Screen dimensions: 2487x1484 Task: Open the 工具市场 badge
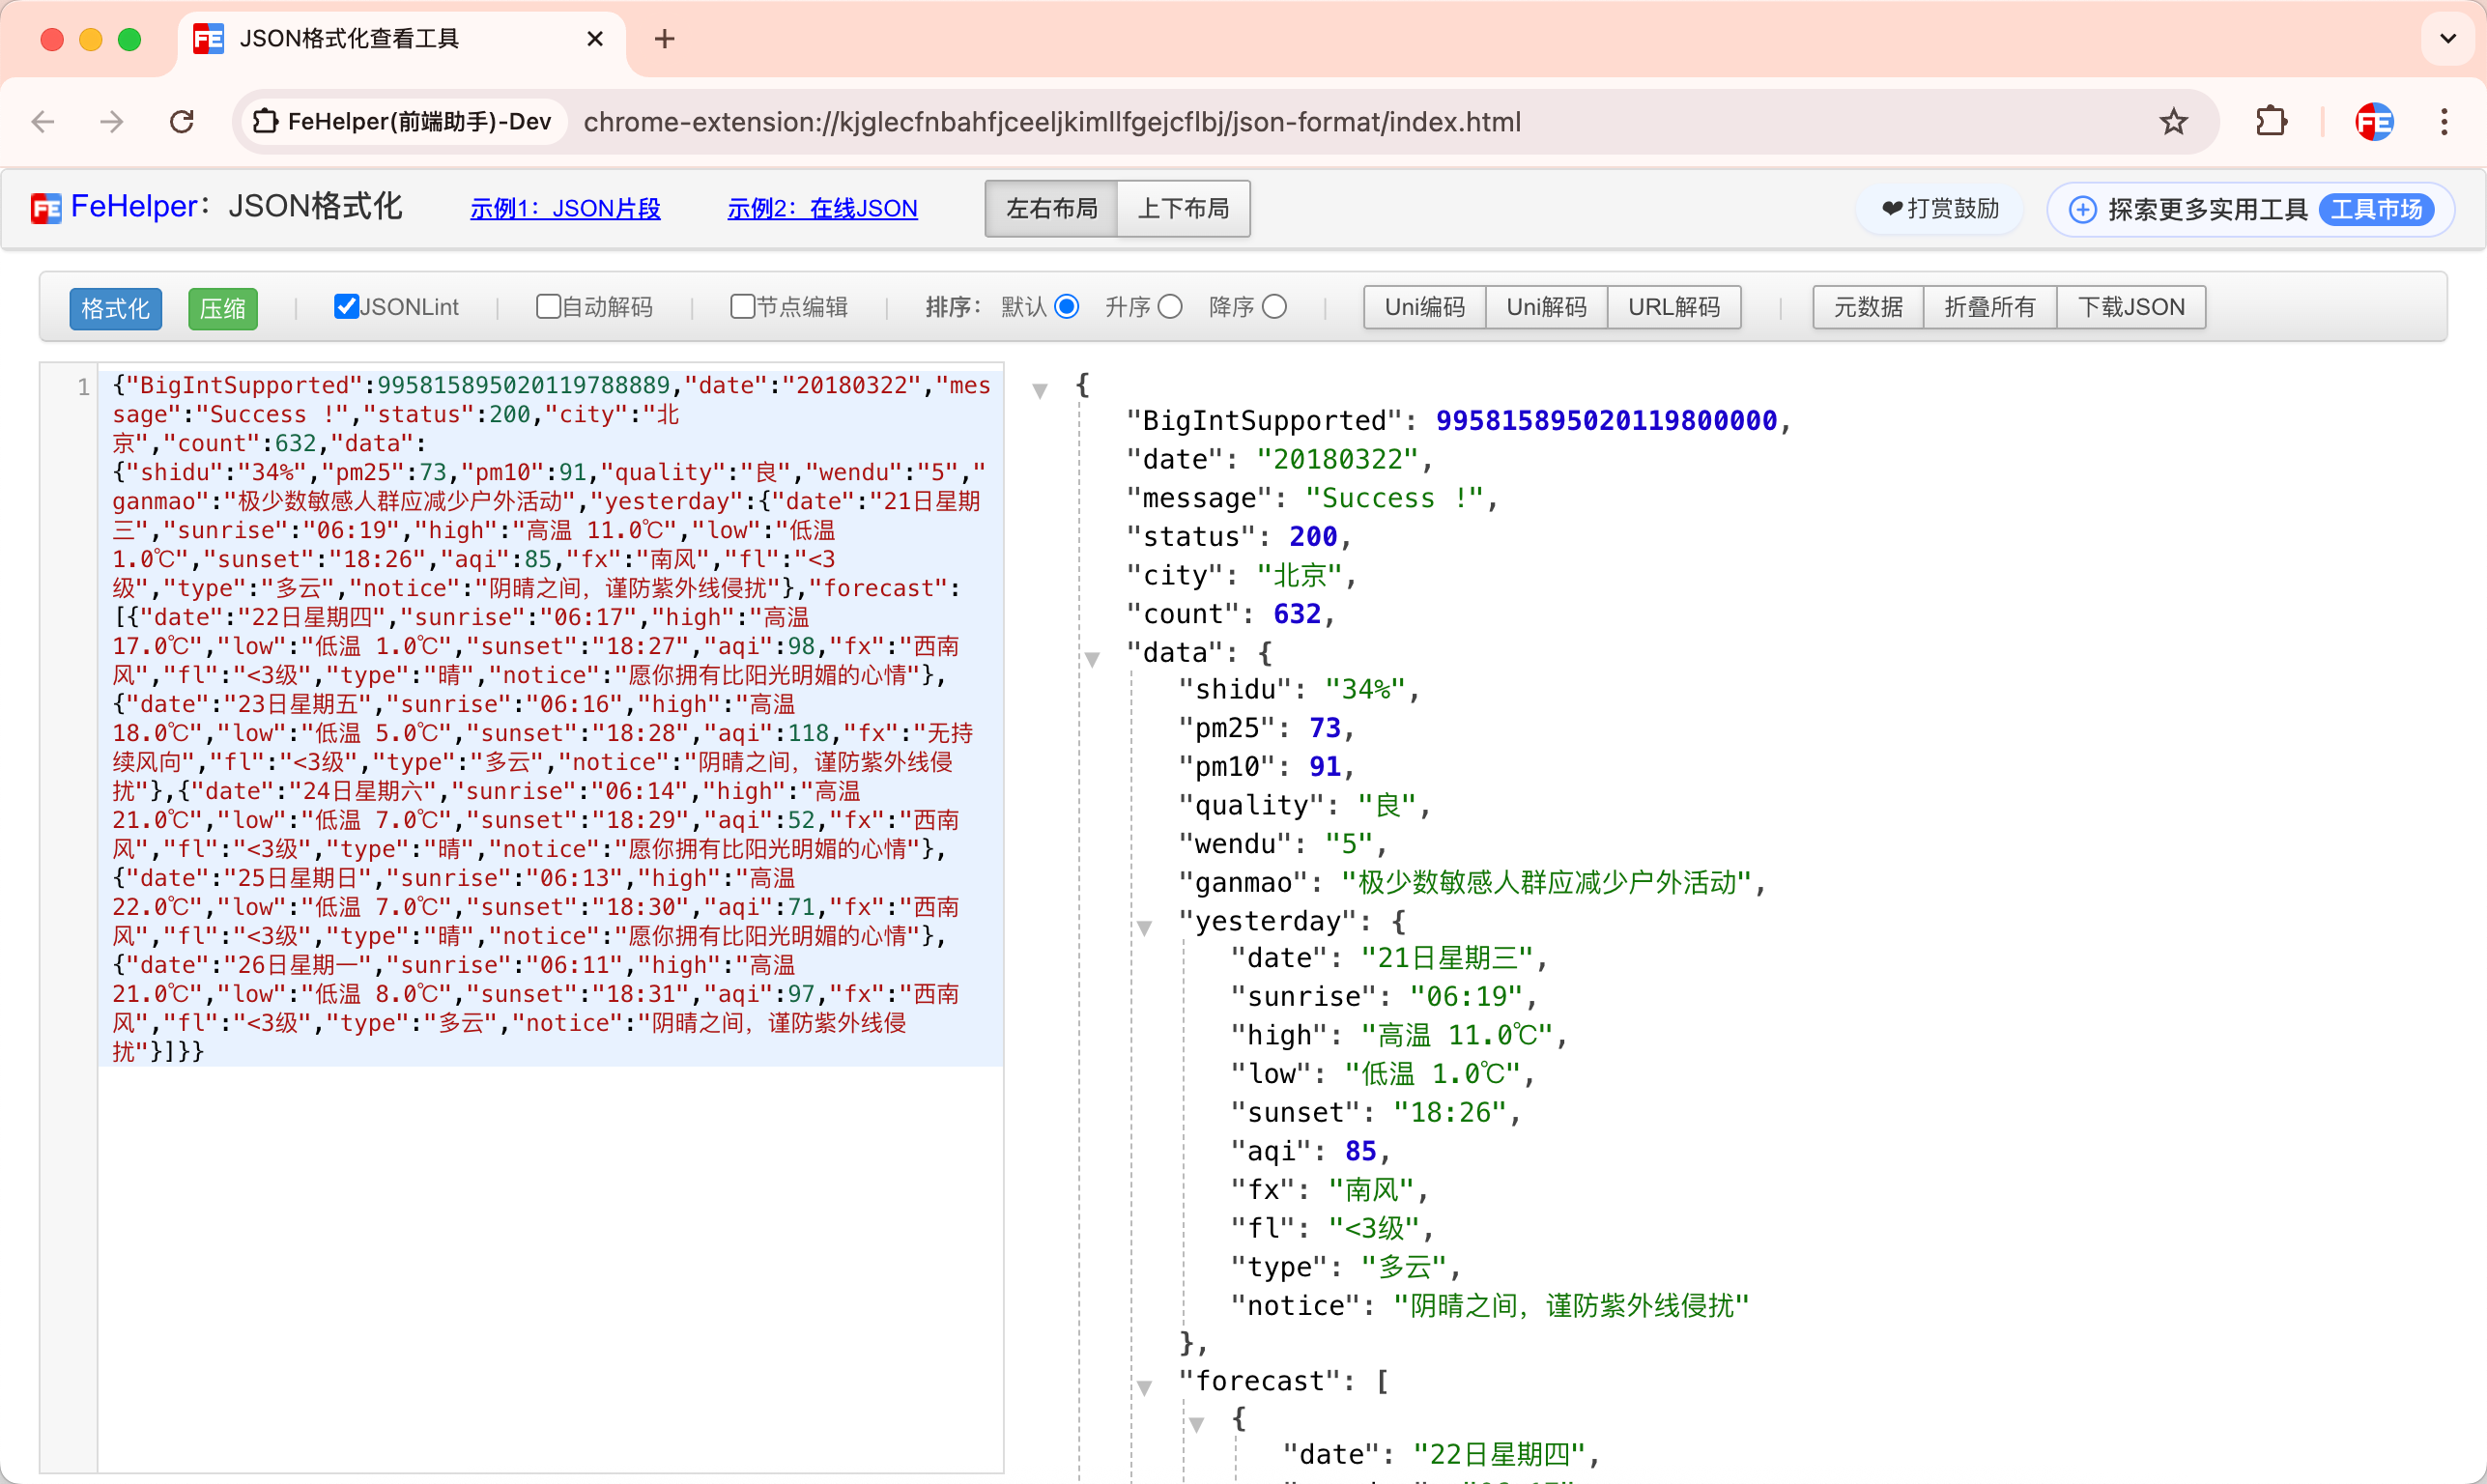[2377, 209]
